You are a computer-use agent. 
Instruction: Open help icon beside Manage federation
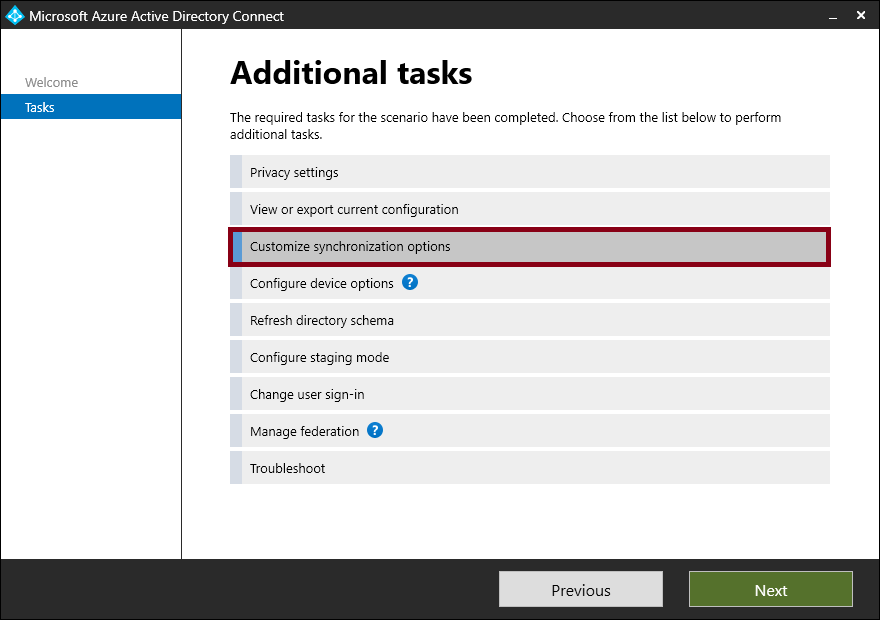click(375, 430)
